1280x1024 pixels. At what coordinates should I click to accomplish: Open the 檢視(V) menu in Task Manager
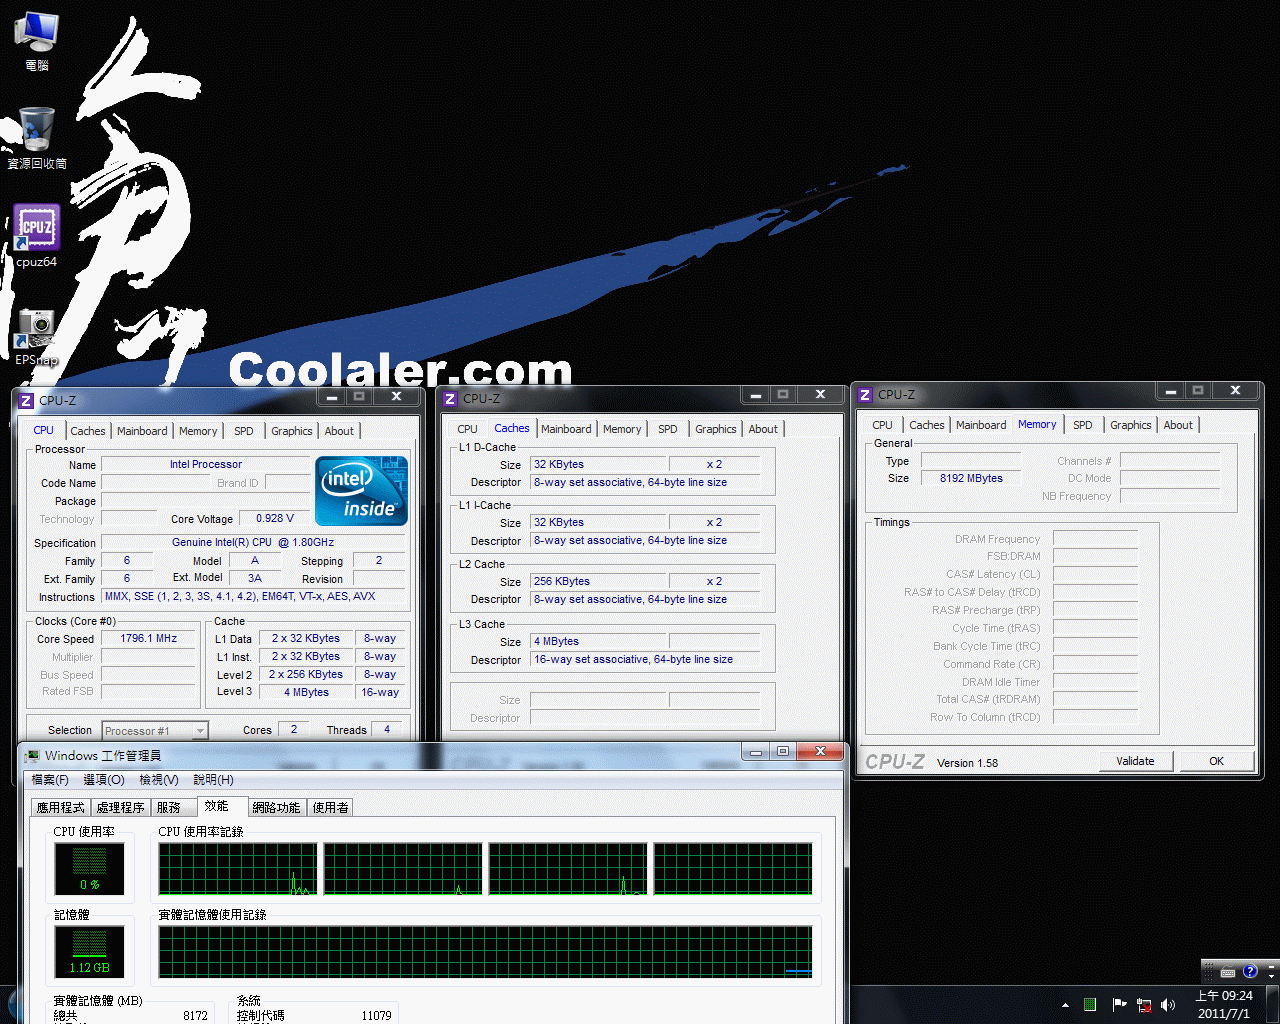[x=158, y=780]
